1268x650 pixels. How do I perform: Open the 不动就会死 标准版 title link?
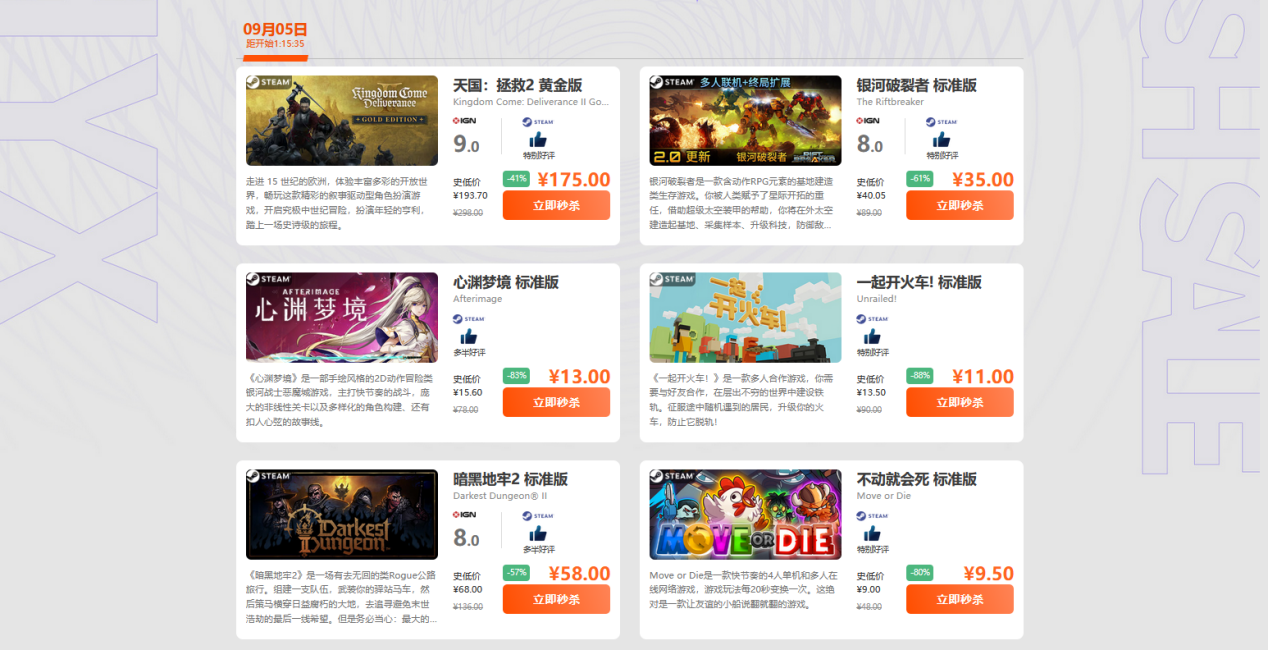tap(917, 479)
